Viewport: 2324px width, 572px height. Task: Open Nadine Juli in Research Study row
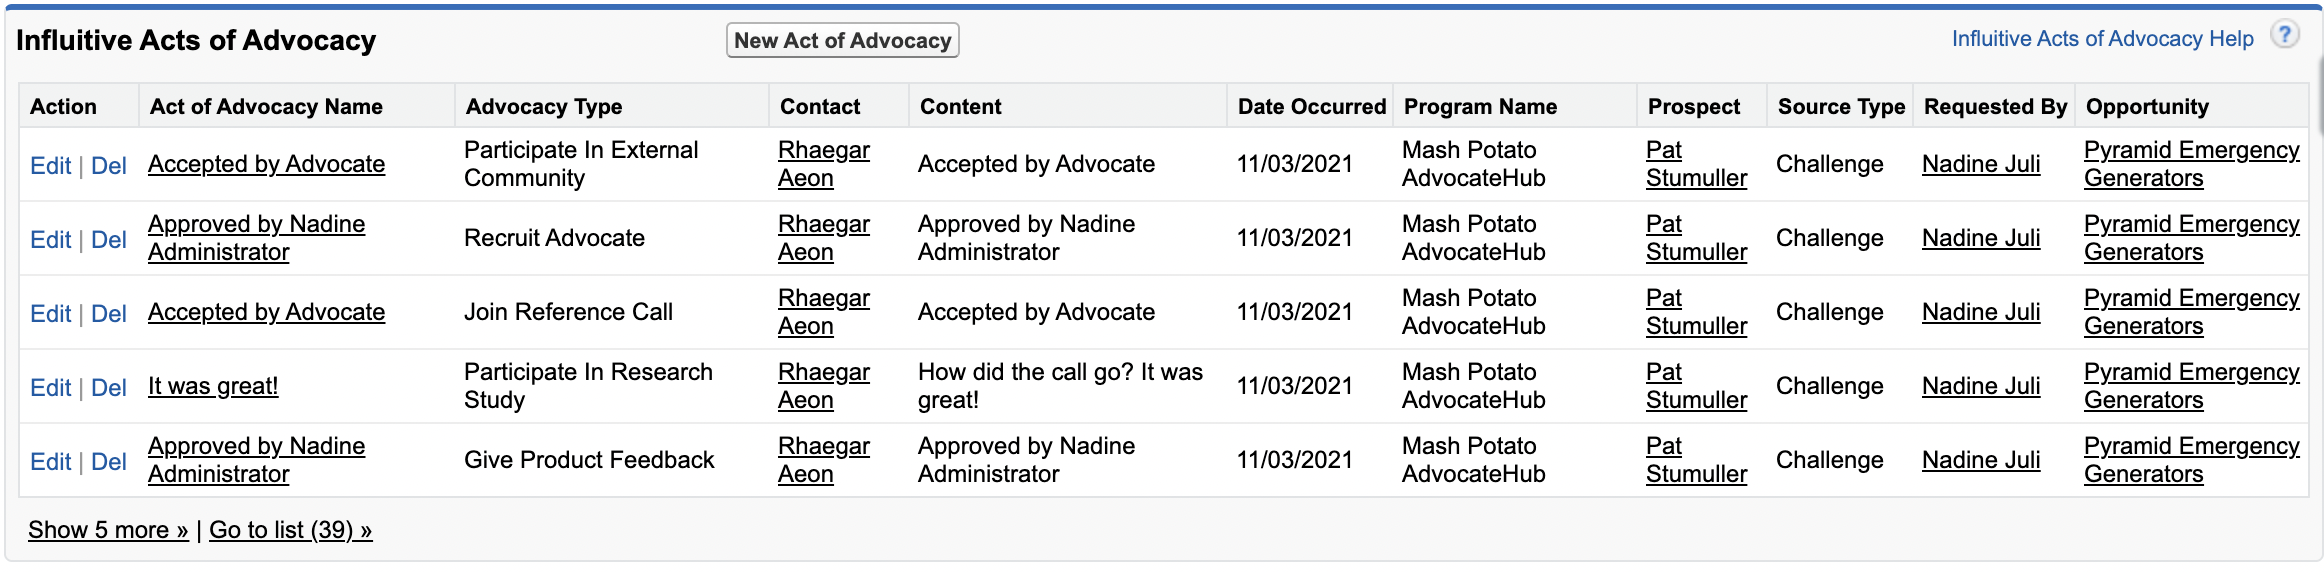(x=1981, y=386)
